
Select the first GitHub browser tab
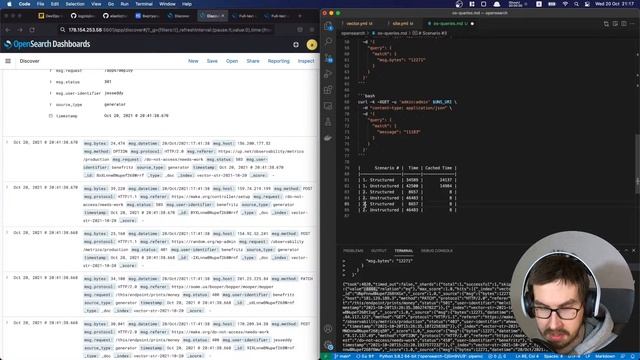[83, 16]
